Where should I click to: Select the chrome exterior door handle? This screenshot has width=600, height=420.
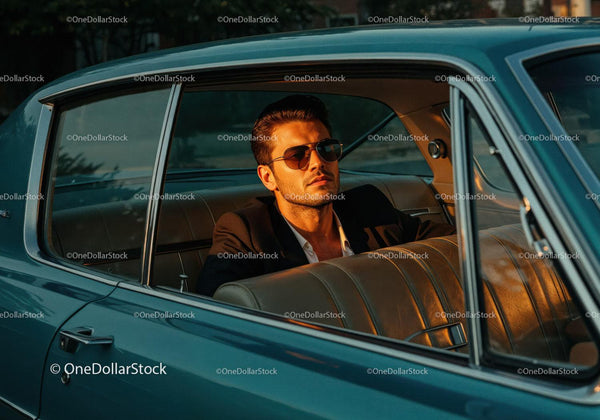(x=85, y=339)
